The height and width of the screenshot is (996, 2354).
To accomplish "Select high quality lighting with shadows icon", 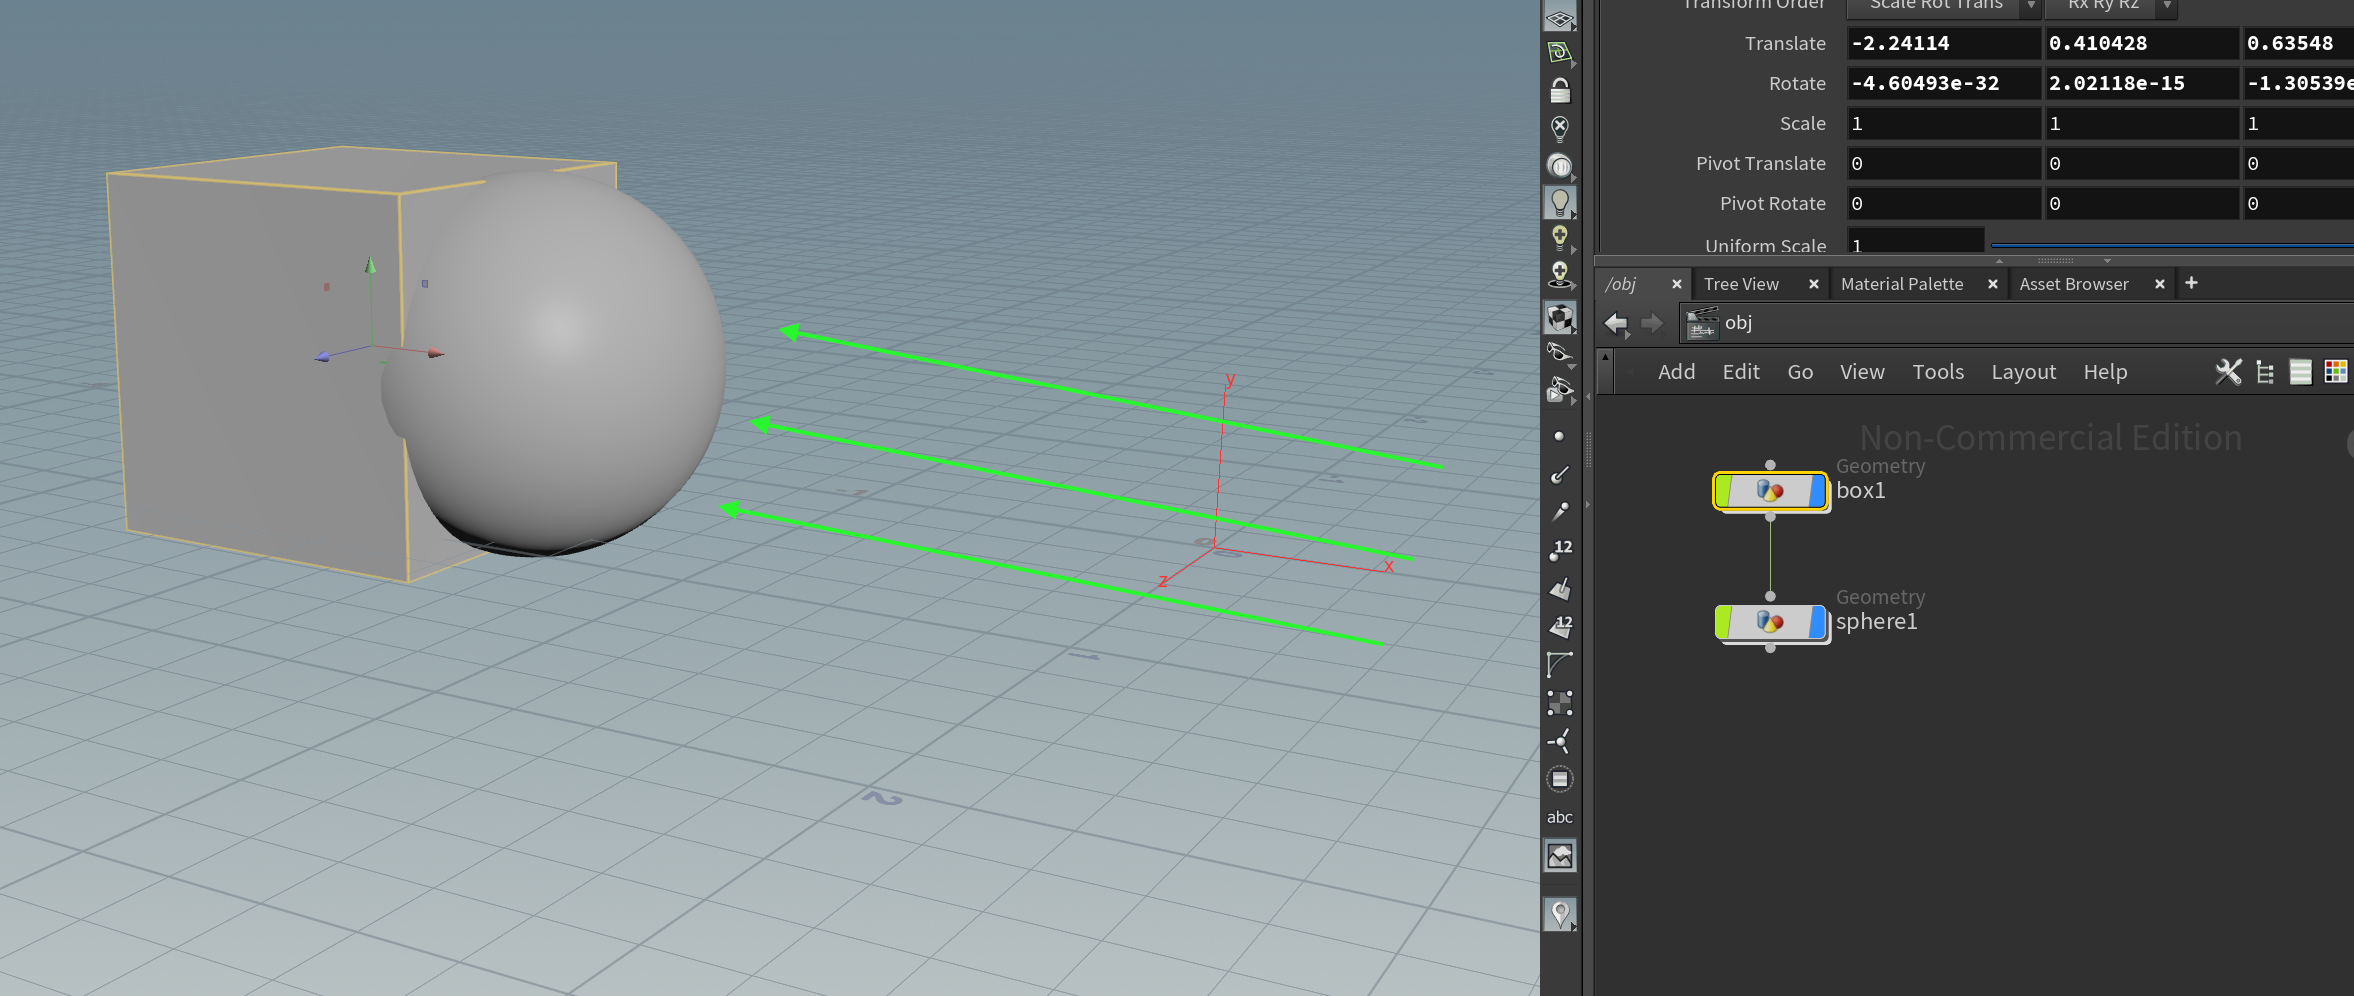I will pyautogui.click(x=1560, y=274).
